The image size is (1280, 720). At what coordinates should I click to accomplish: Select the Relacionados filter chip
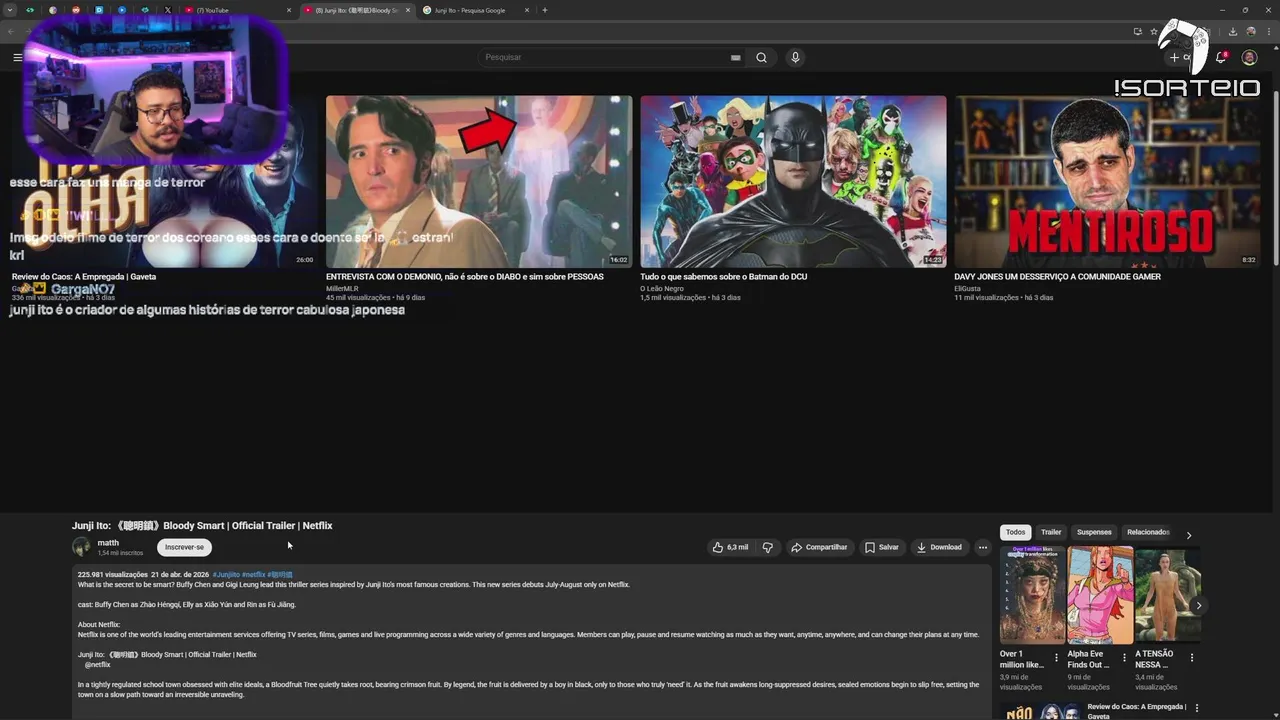coord(1148,532)
